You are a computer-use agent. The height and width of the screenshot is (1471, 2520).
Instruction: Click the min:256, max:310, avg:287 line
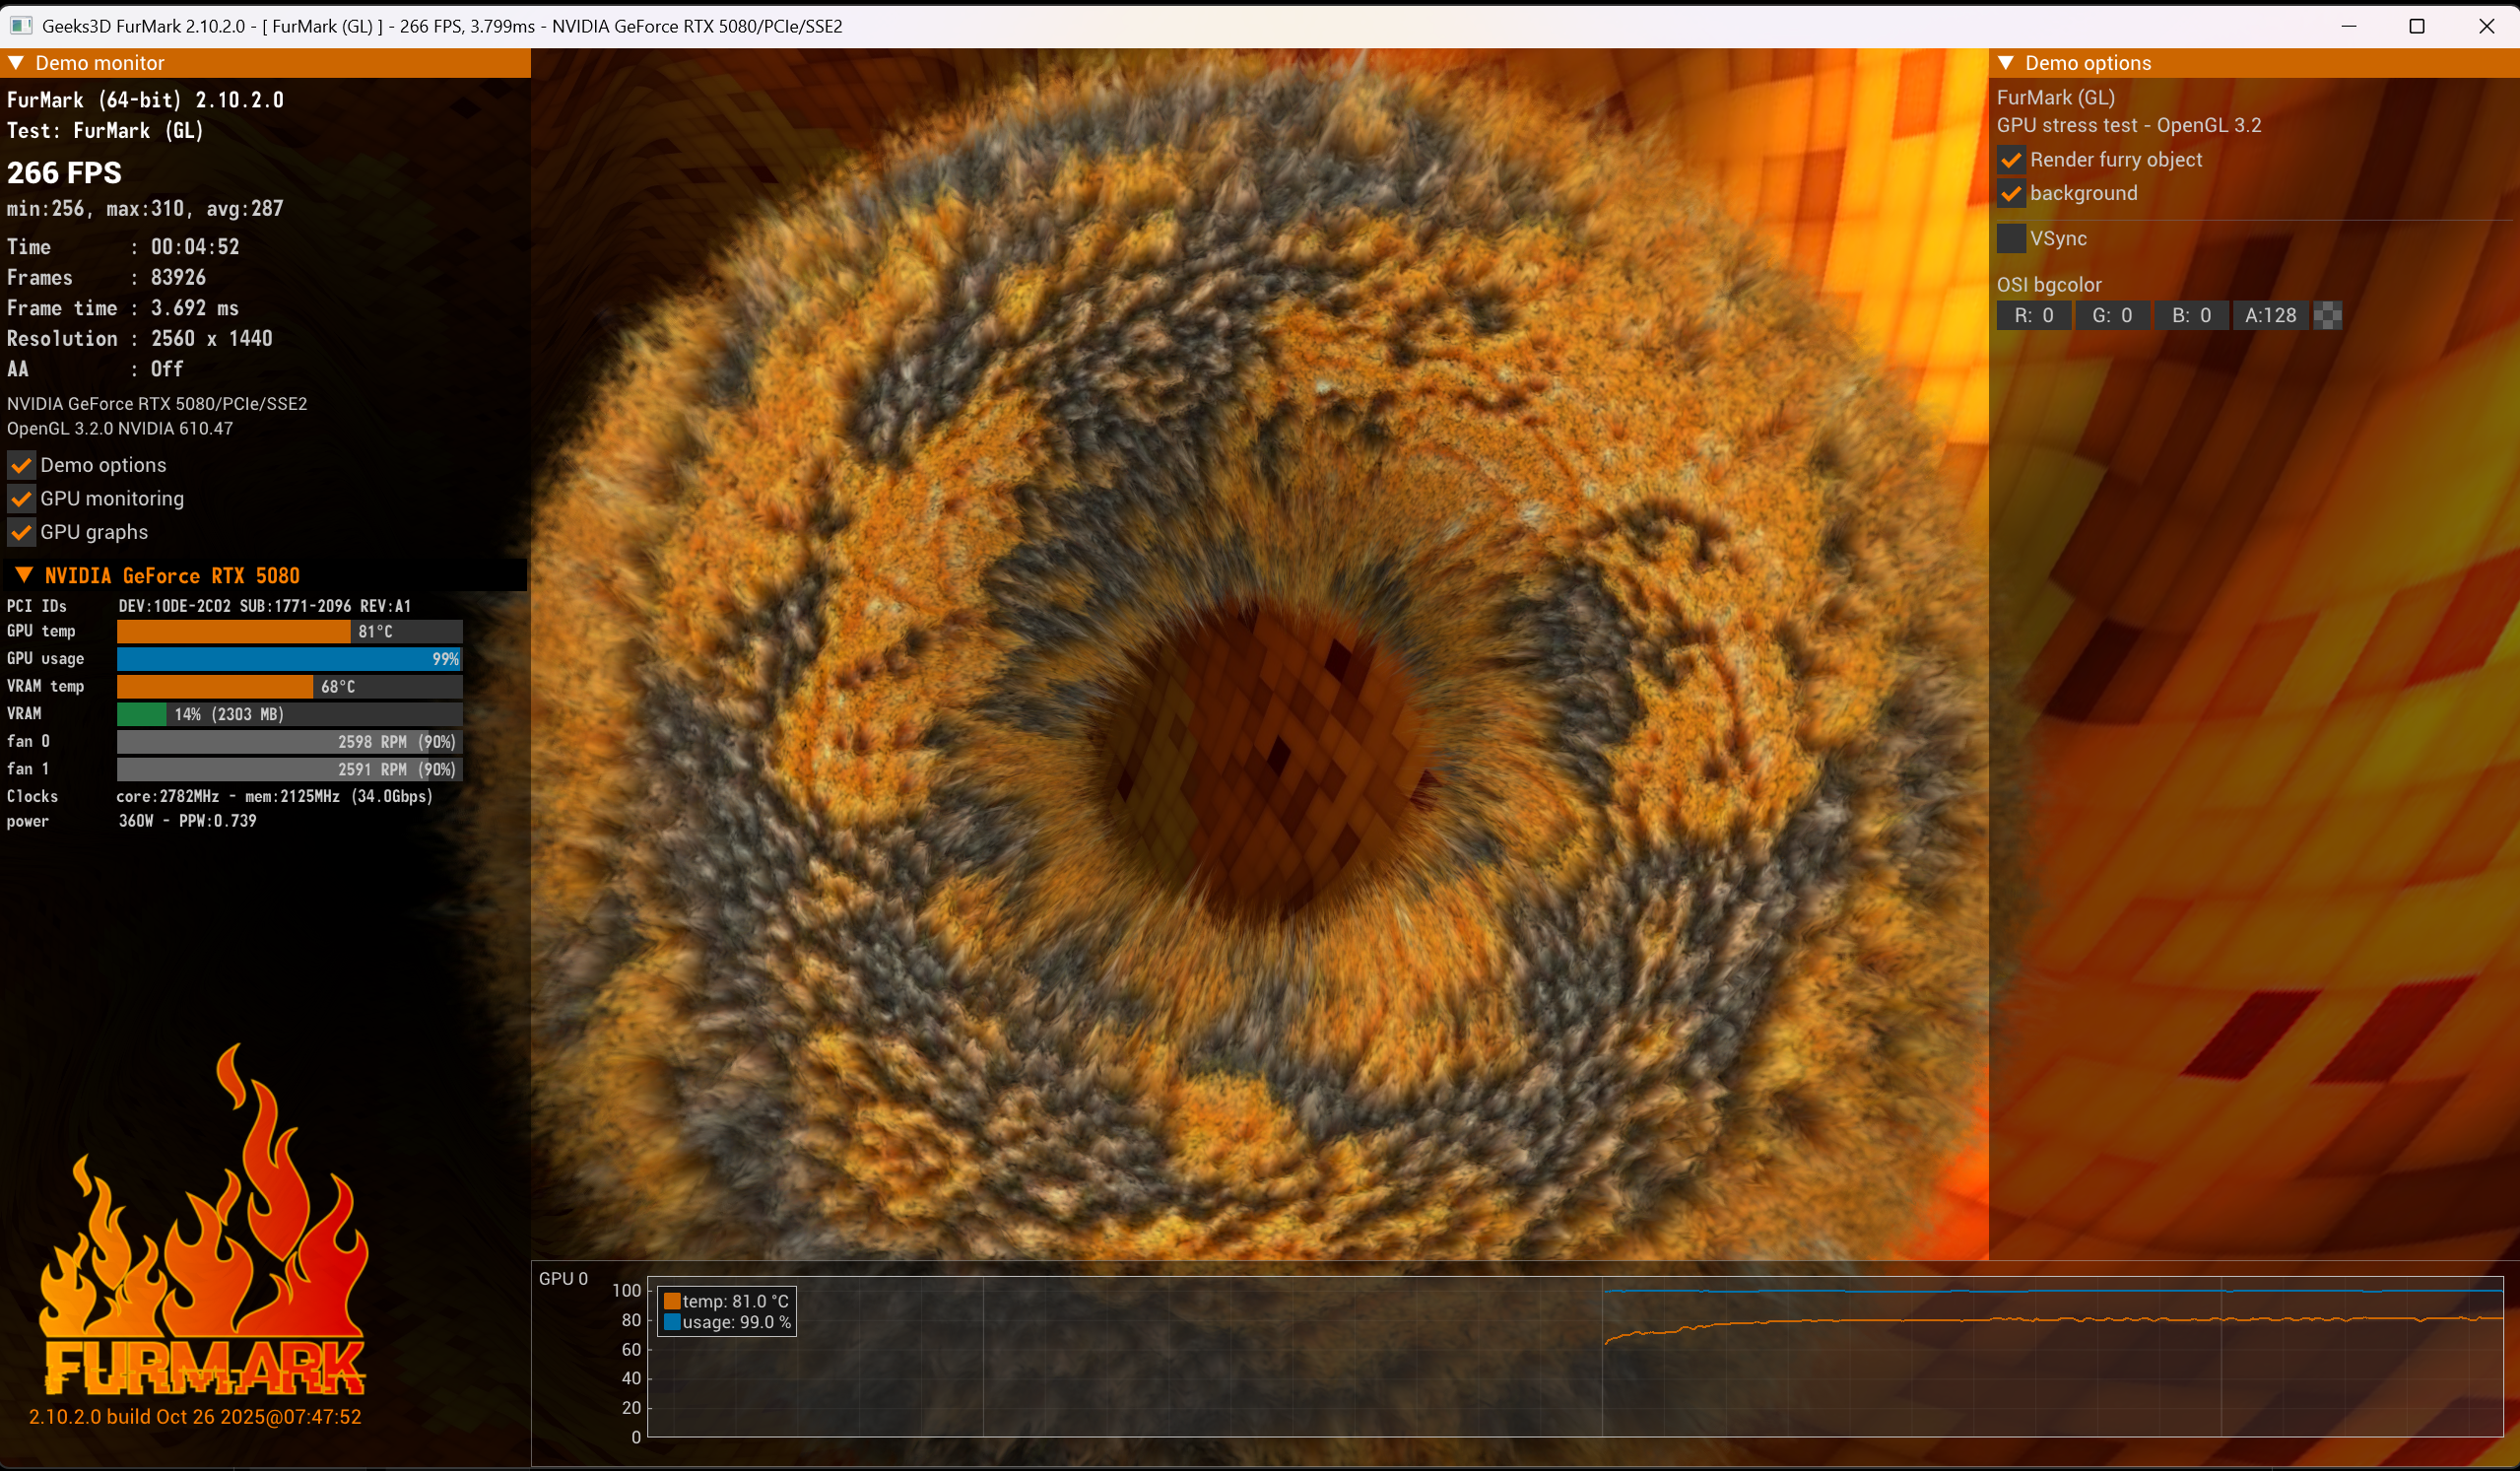(x=146, y=209)
